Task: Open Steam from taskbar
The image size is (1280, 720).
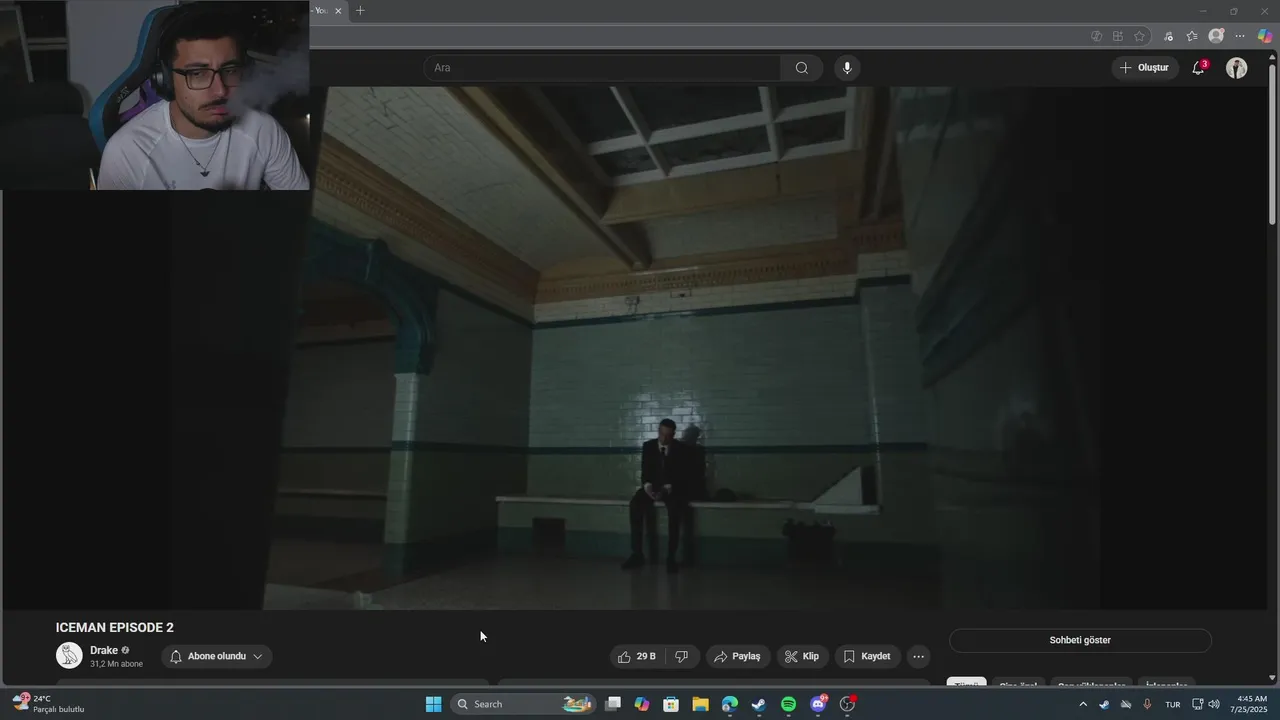Action: tap(759, 704)
